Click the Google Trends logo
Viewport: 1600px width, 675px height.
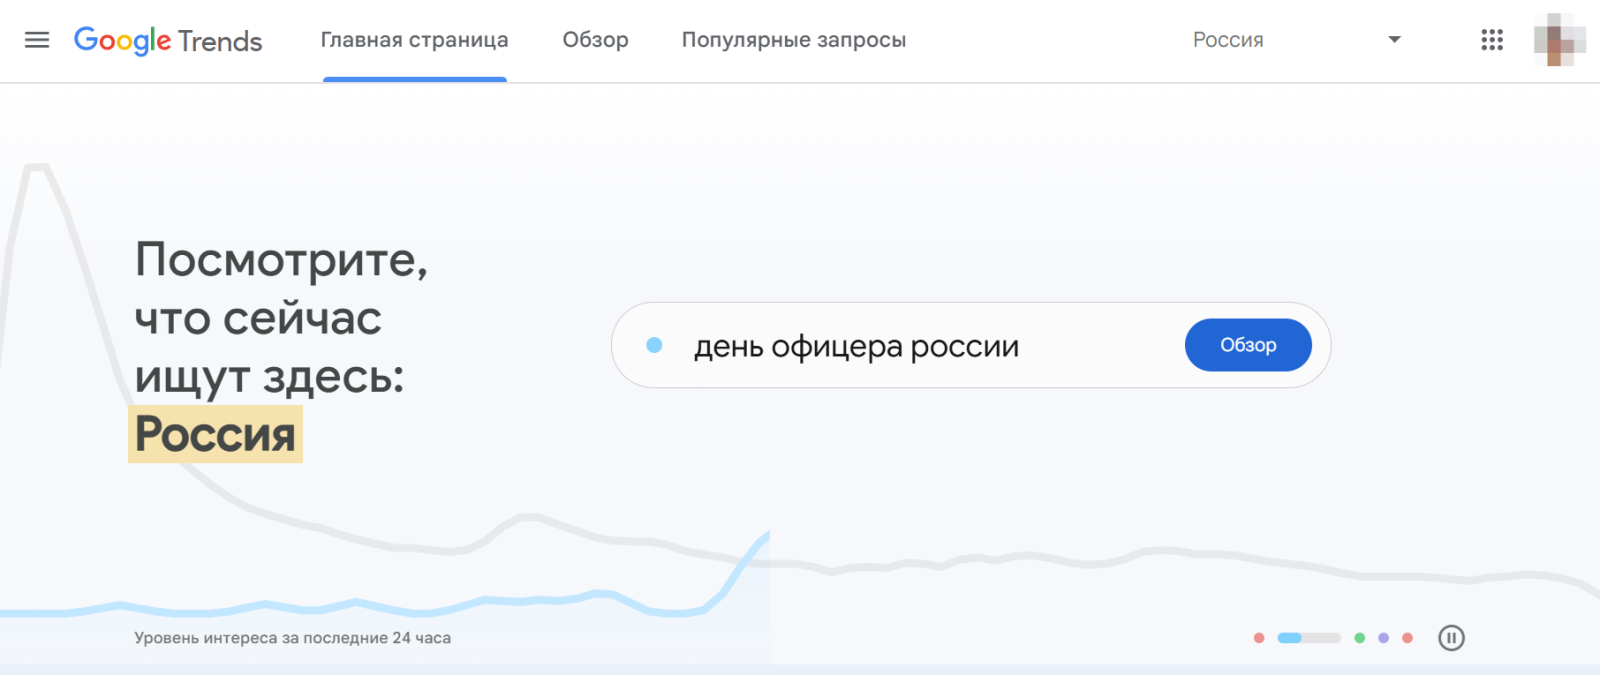coord(167,41)
